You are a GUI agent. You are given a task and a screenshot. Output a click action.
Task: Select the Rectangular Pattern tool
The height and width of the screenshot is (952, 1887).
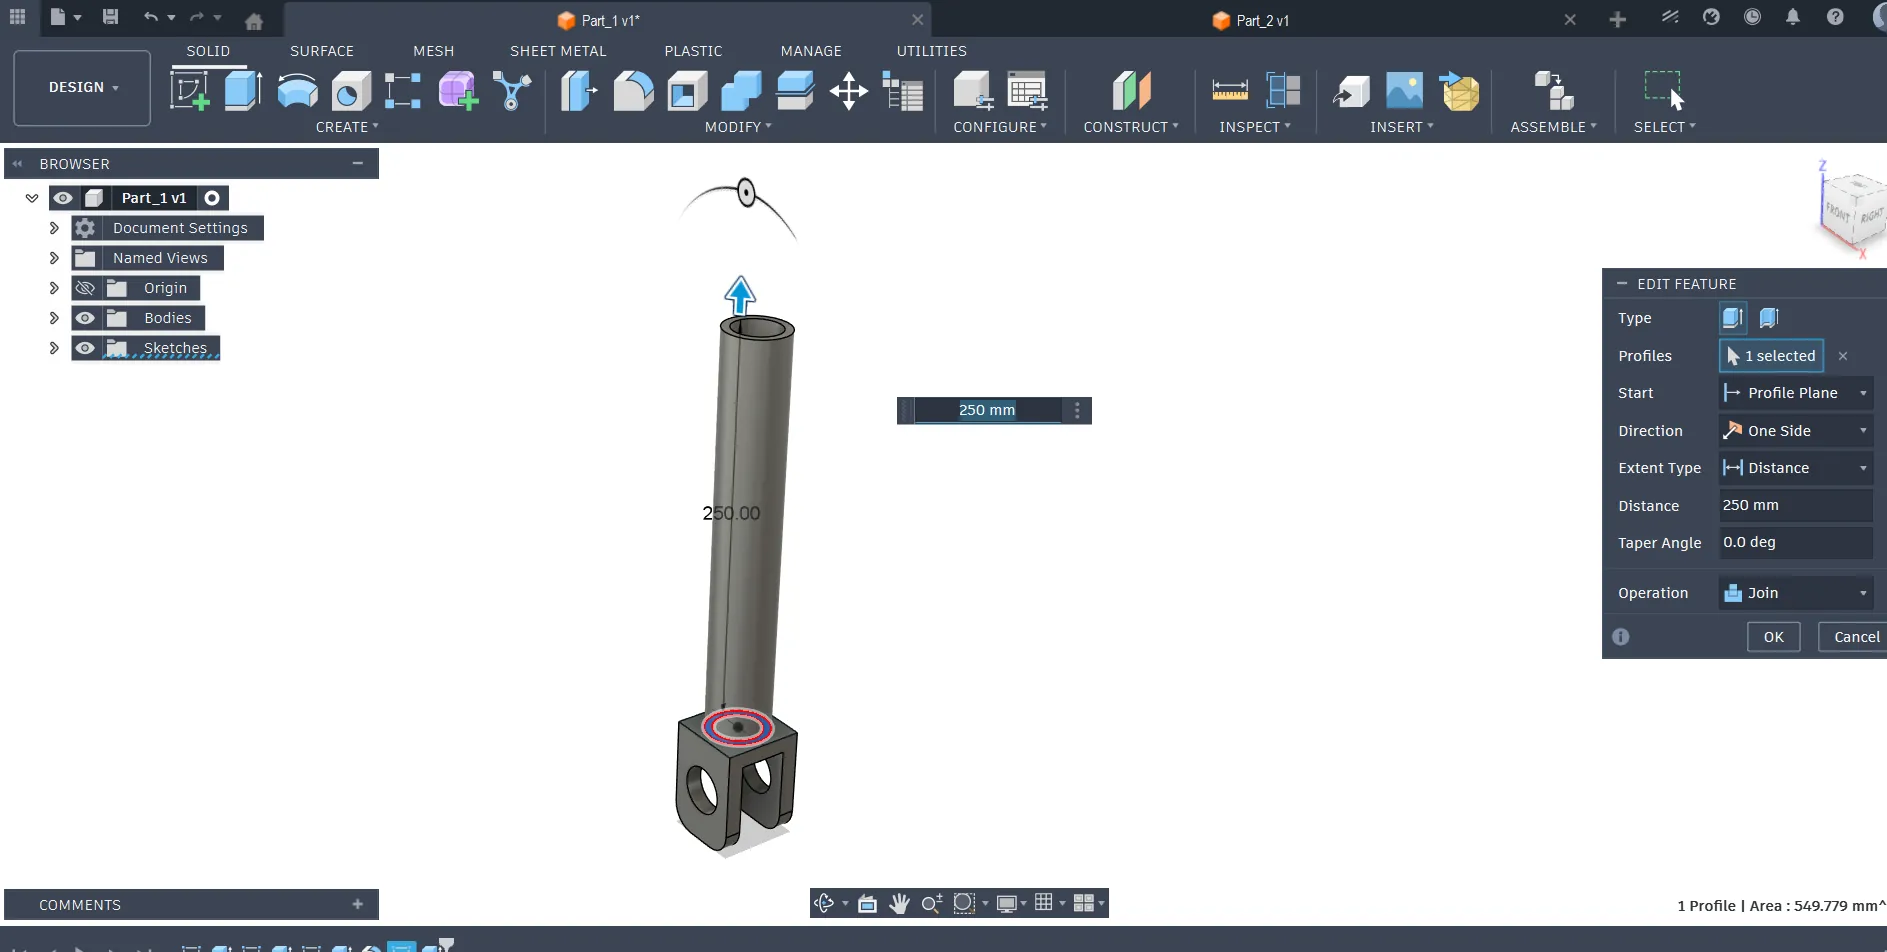403,91
